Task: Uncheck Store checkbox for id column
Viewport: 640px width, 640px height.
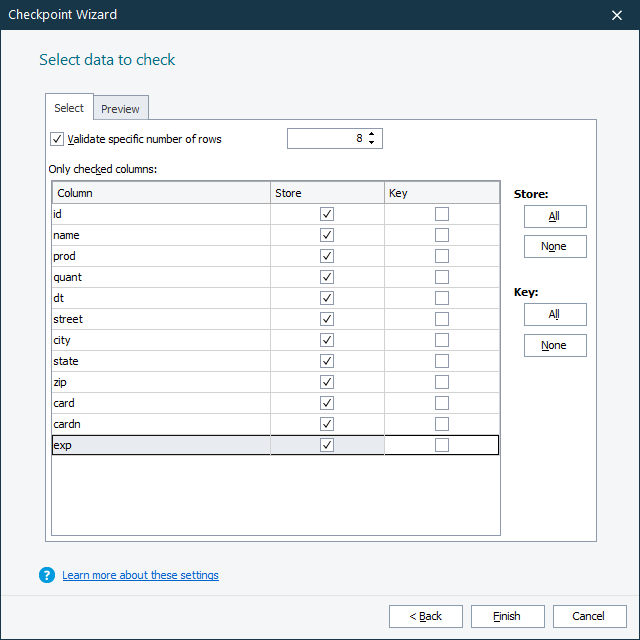Action: (x=327, y=214)
